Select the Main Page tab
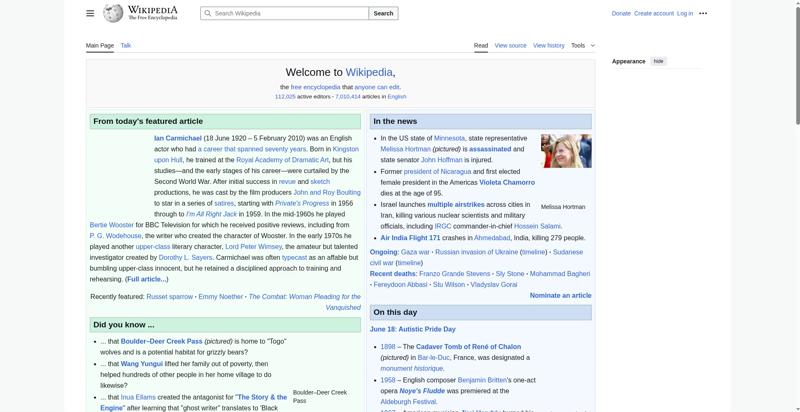The image size is (800, 412). click(x=100, y=45)
